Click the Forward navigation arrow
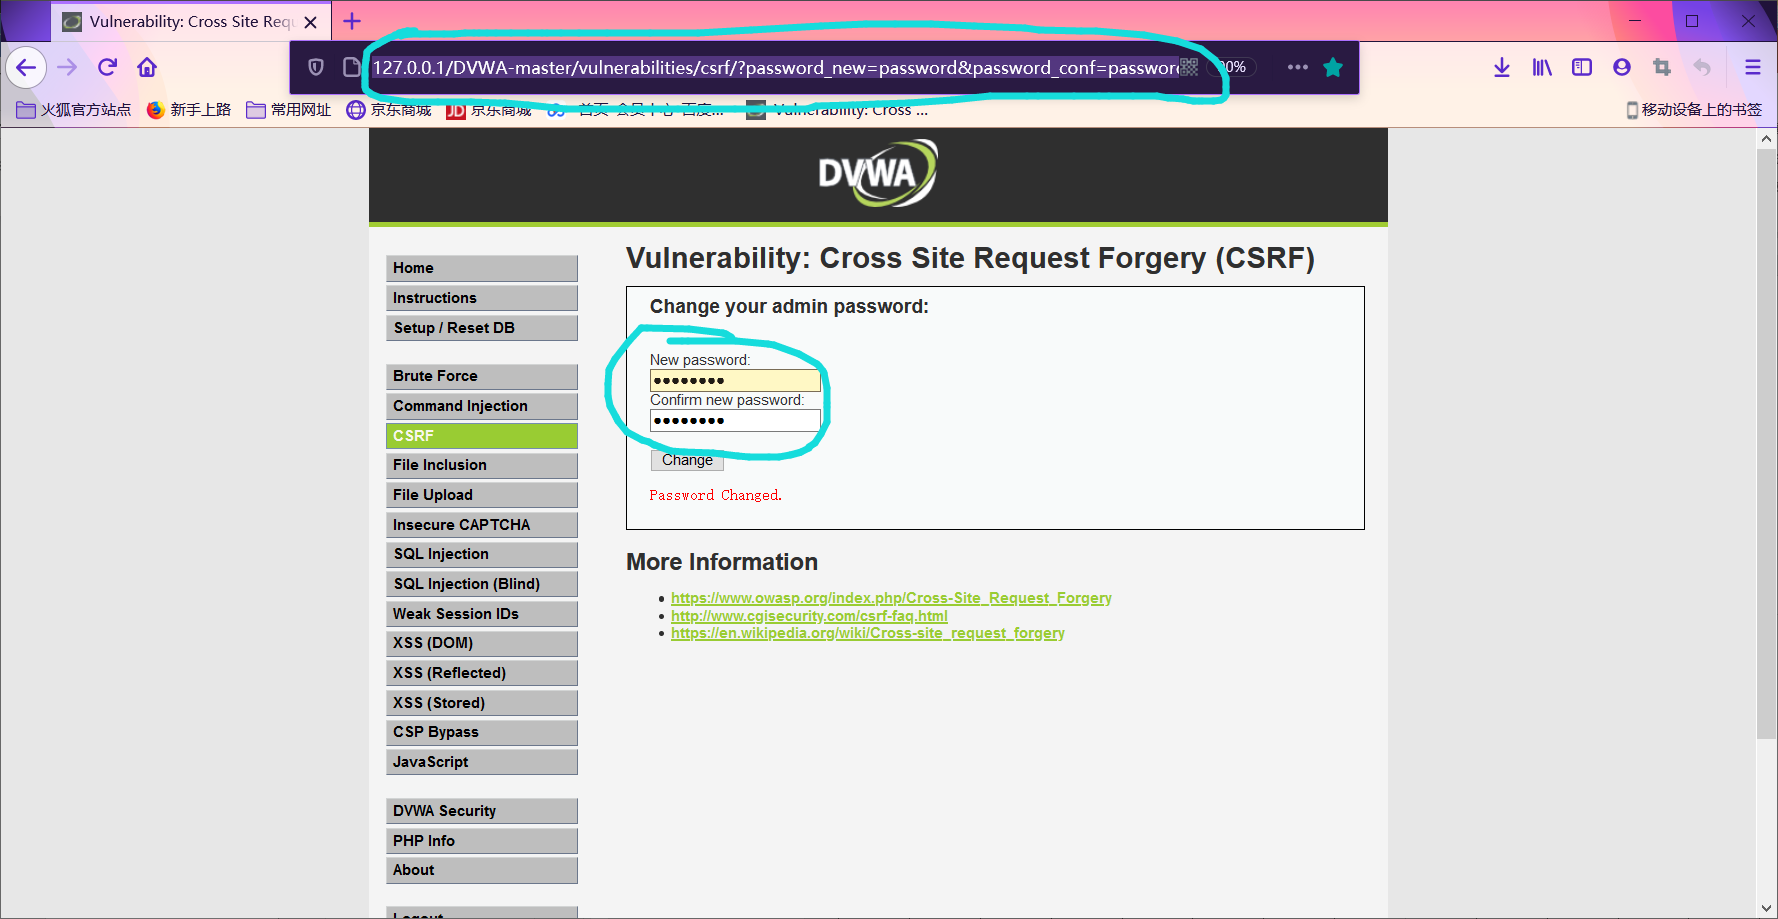This screenshot has width=1778, height=919. (x=67, y=67)
